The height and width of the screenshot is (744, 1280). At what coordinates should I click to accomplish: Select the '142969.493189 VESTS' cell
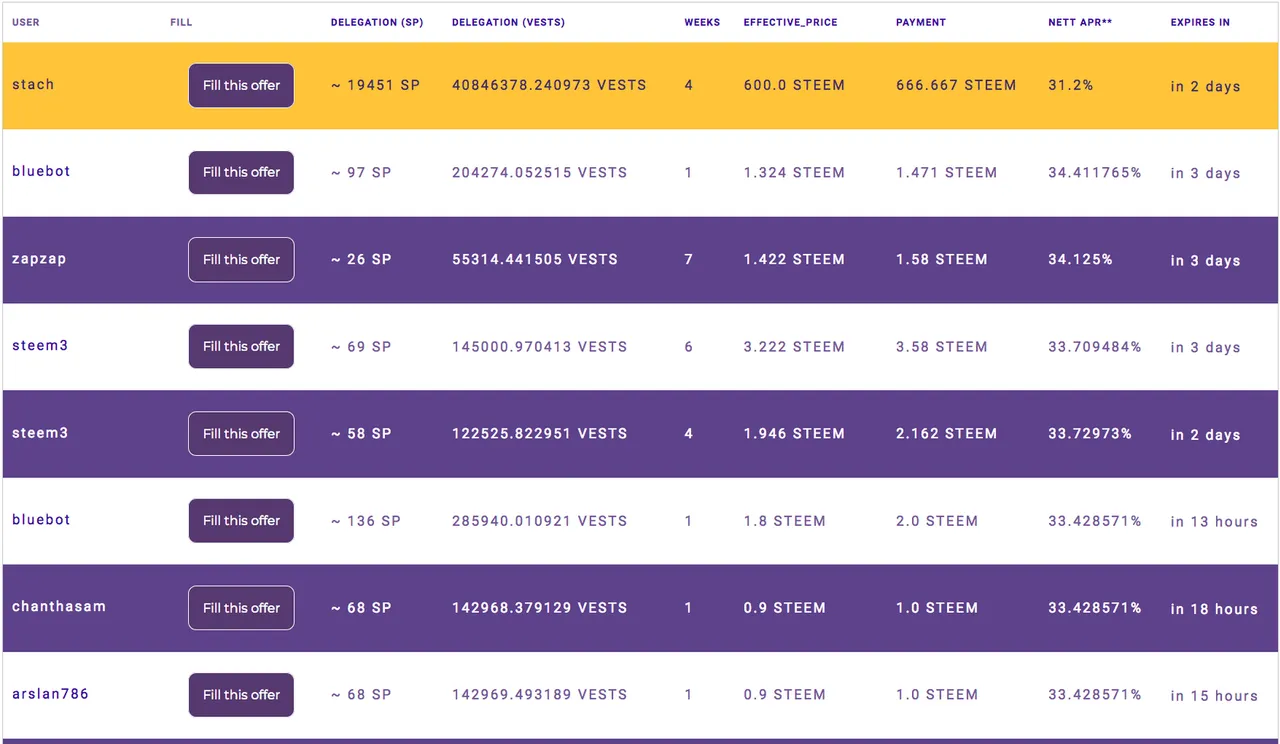click(x=540, y=695)
